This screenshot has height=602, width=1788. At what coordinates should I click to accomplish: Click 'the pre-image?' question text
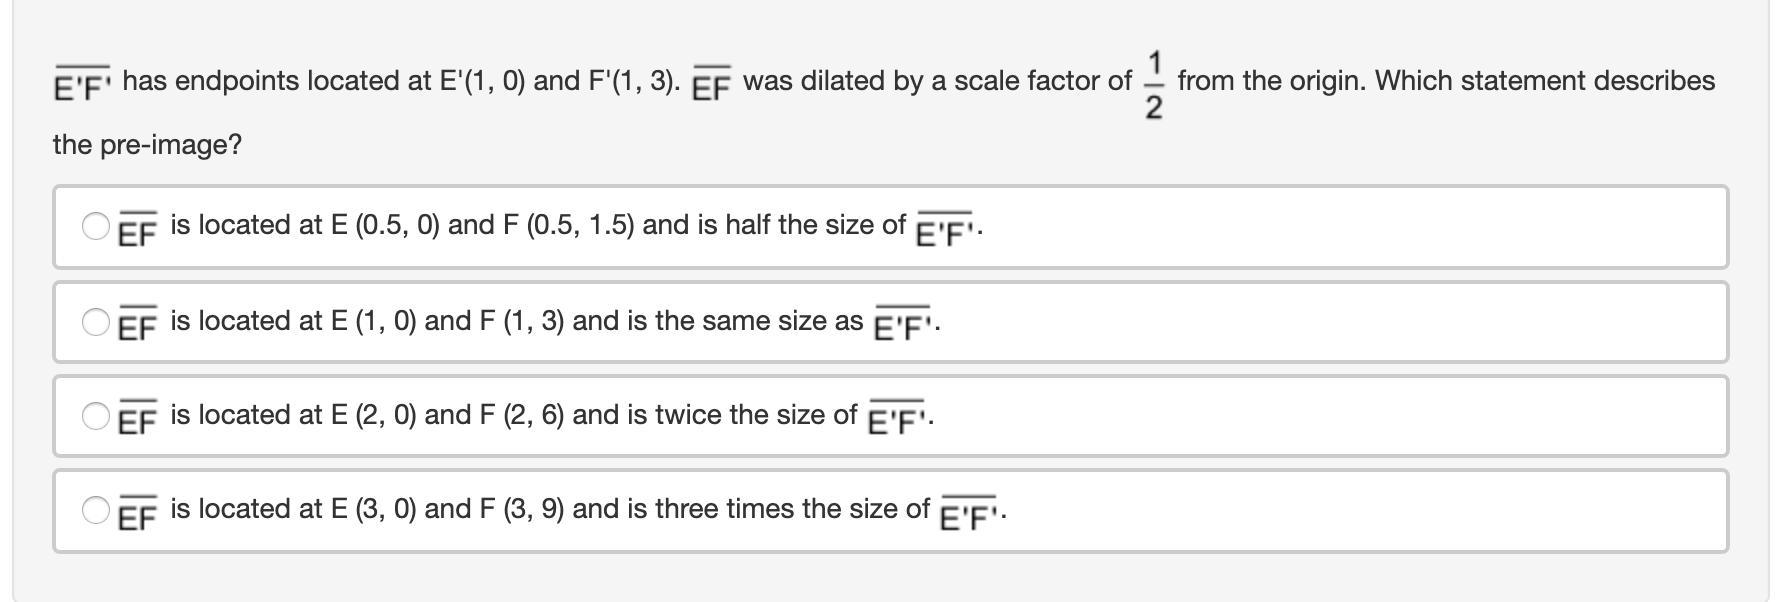pos(147,145)
